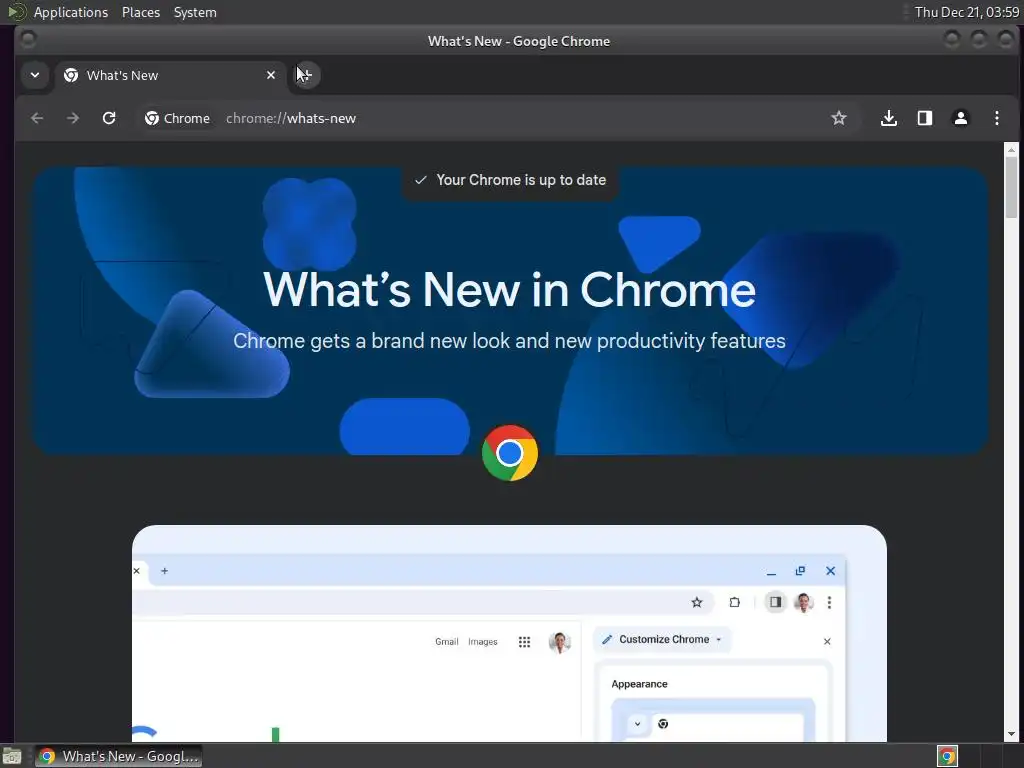Click the scrollbar up arrow
This screenshot has height=768, width=1024.
1011,150
